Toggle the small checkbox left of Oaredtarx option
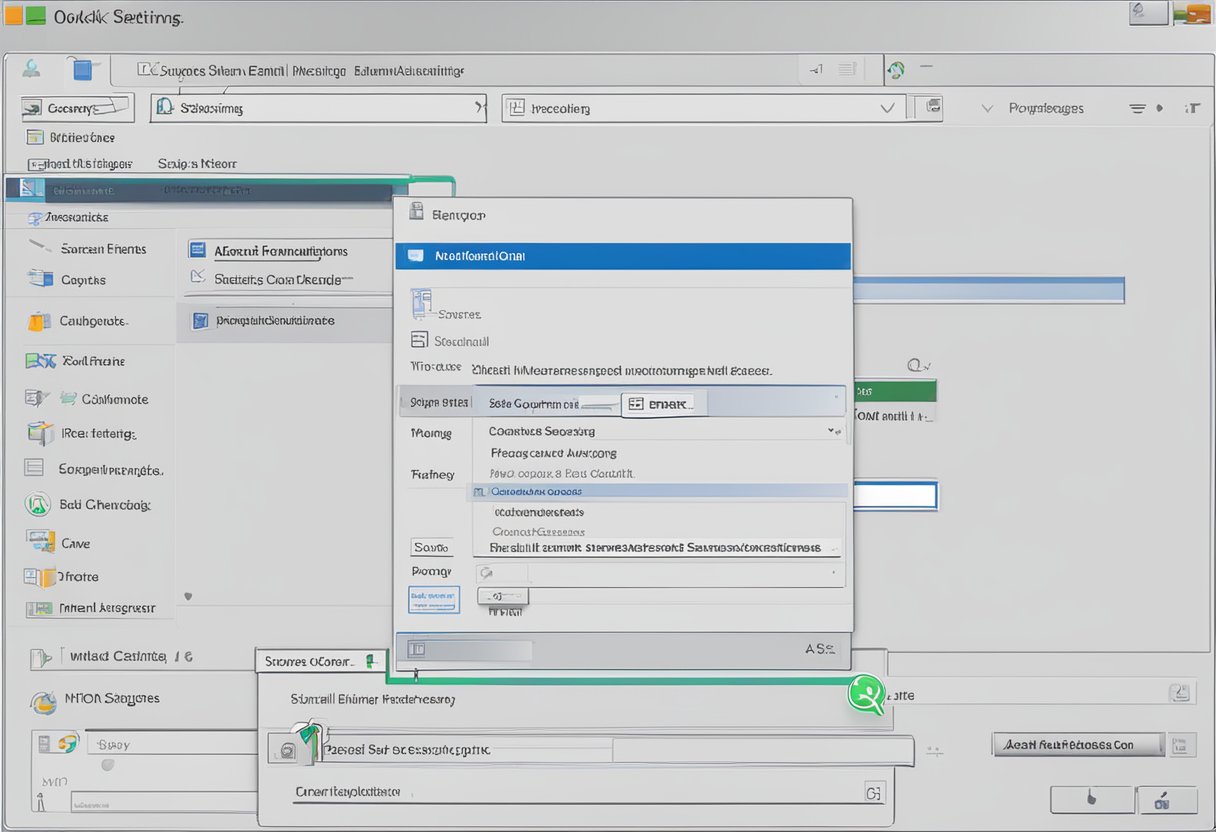1216x832 pixels. (479, 492)
